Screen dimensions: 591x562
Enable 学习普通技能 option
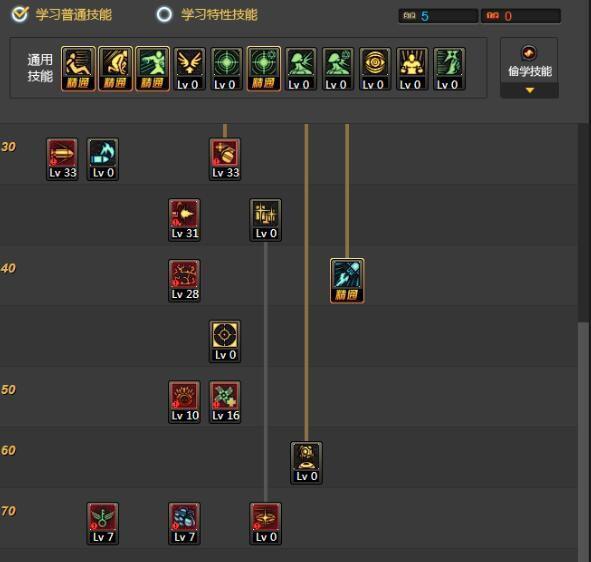[20, 15]
